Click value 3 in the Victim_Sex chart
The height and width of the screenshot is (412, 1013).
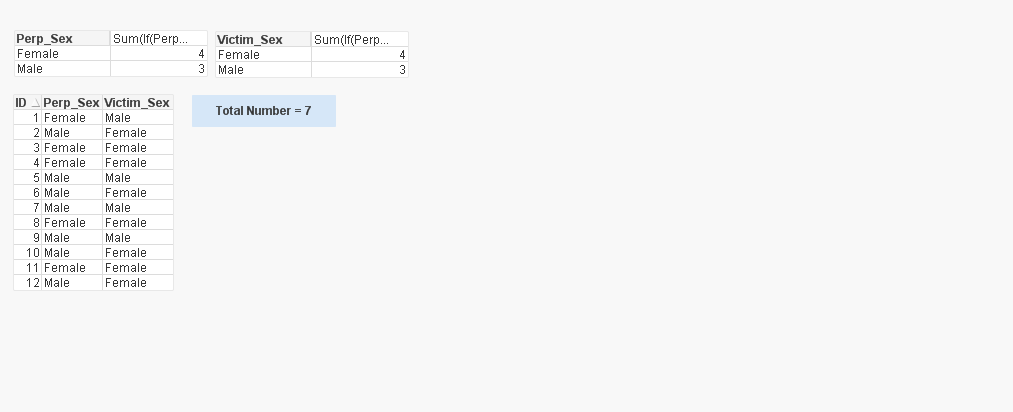coord(402,70)
